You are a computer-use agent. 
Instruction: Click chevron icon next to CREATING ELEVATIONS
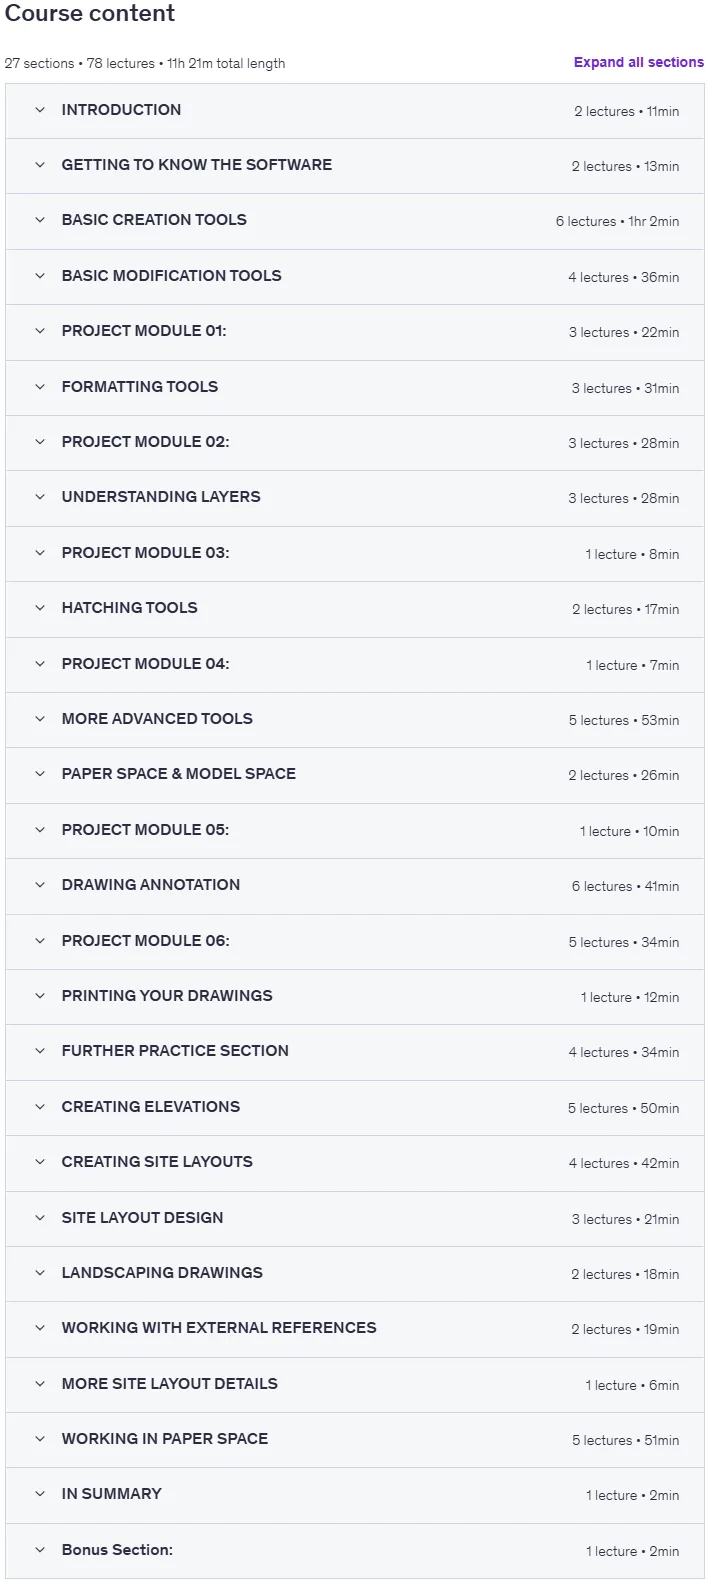coord(40,1107)
